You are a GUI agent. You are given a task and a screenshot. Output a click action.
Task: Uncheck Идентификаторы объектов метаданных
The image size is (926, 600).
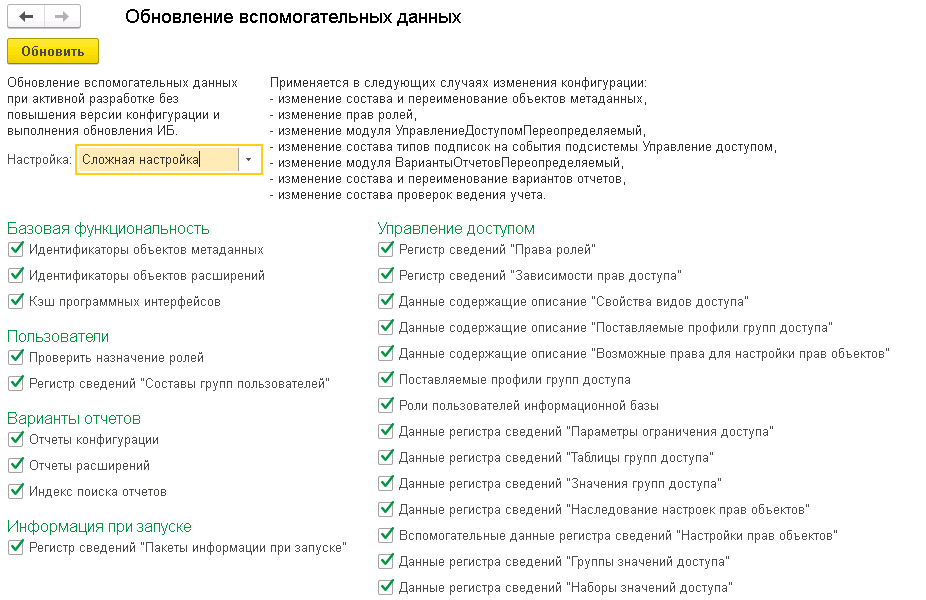[16, 249]
